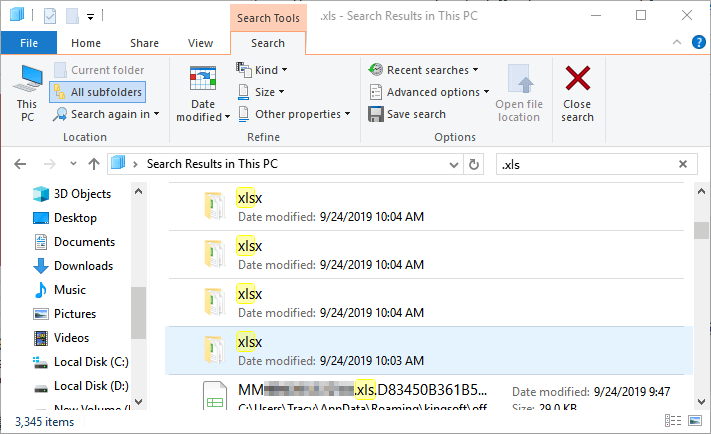
Task: Click the Up arrow navigation button
Action: coord(94,164)
